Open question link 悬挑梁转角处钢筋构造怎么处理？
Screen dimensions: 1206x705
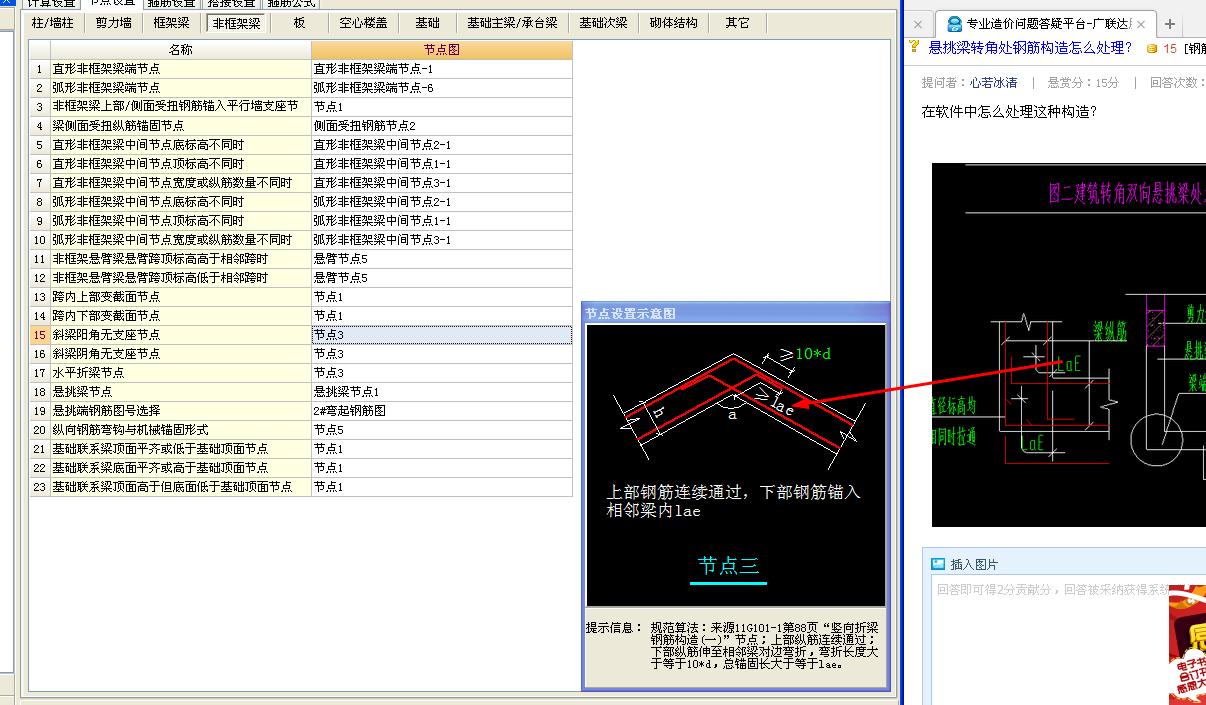click(x=1030, y=47)
